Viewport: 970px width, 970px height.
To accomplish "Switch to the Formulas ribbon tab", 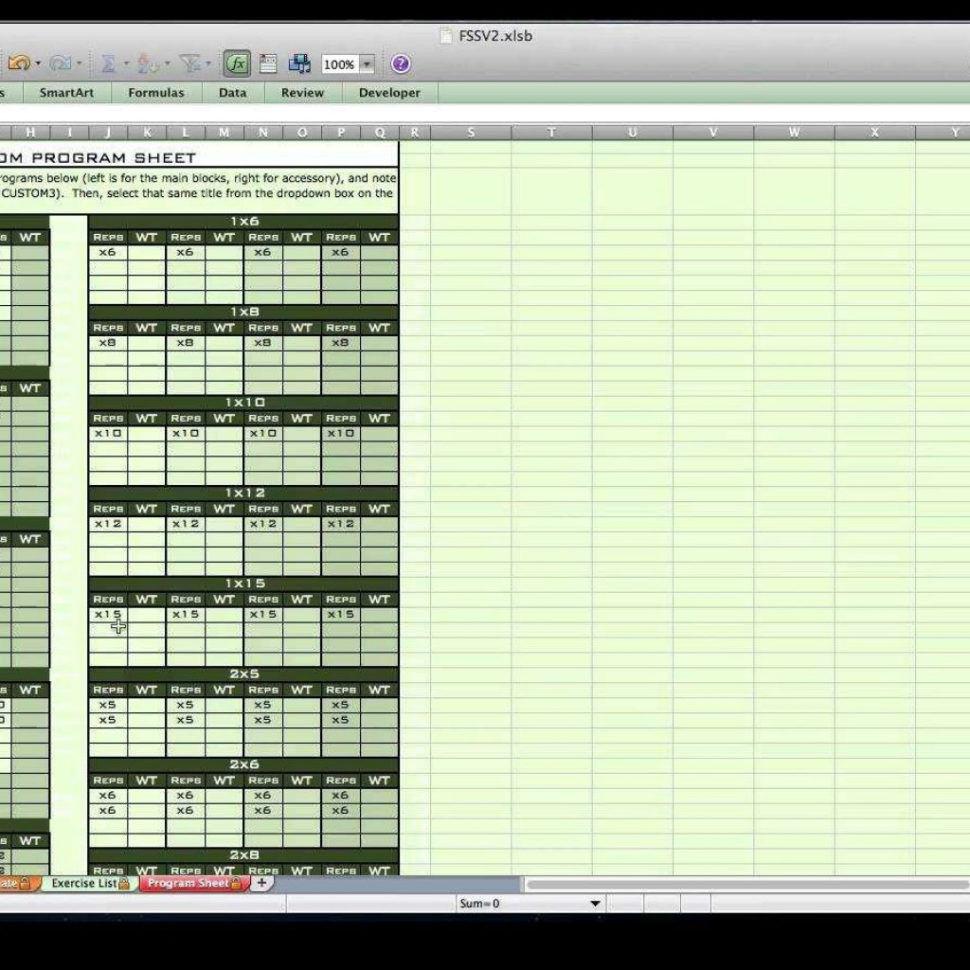I will pos(156,92).
